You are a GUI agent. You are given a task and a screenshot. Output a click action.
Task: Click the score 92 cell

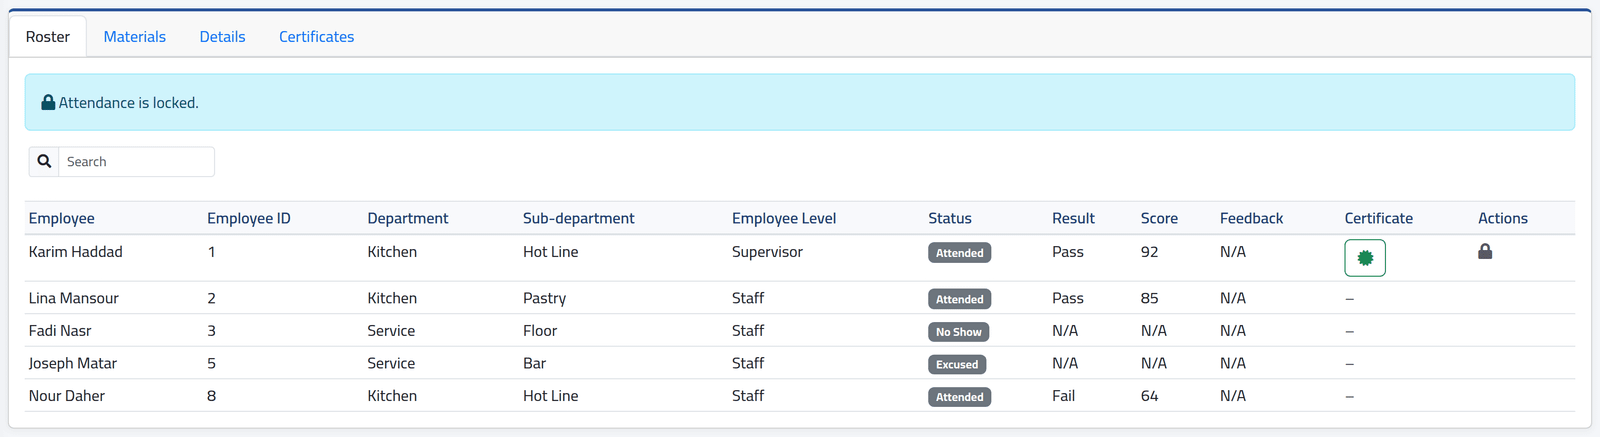1150,252
